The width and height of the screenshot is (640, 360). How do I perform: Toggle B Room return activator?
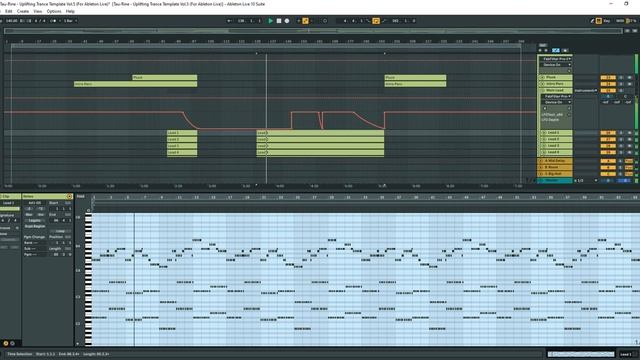[x=608, y=167]
